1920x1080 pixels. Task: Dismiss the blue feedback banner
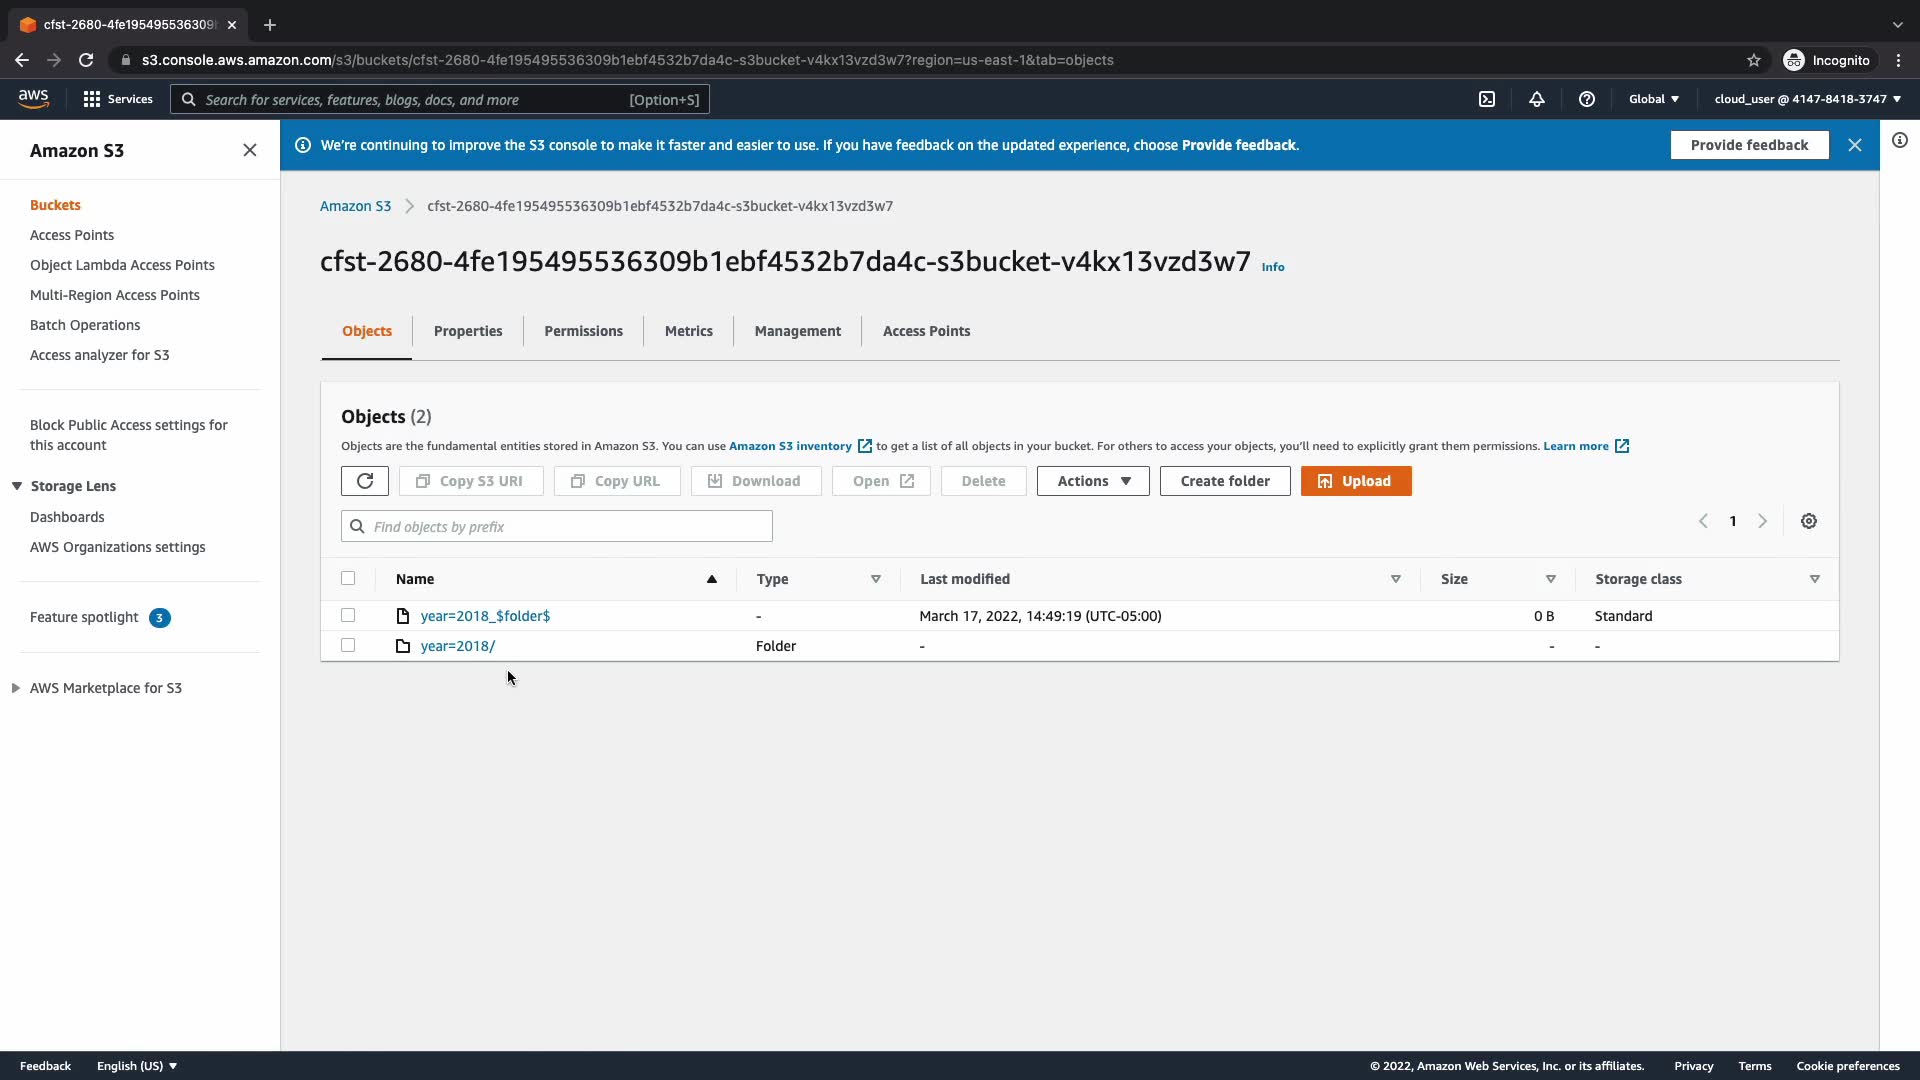point(1855,145)
